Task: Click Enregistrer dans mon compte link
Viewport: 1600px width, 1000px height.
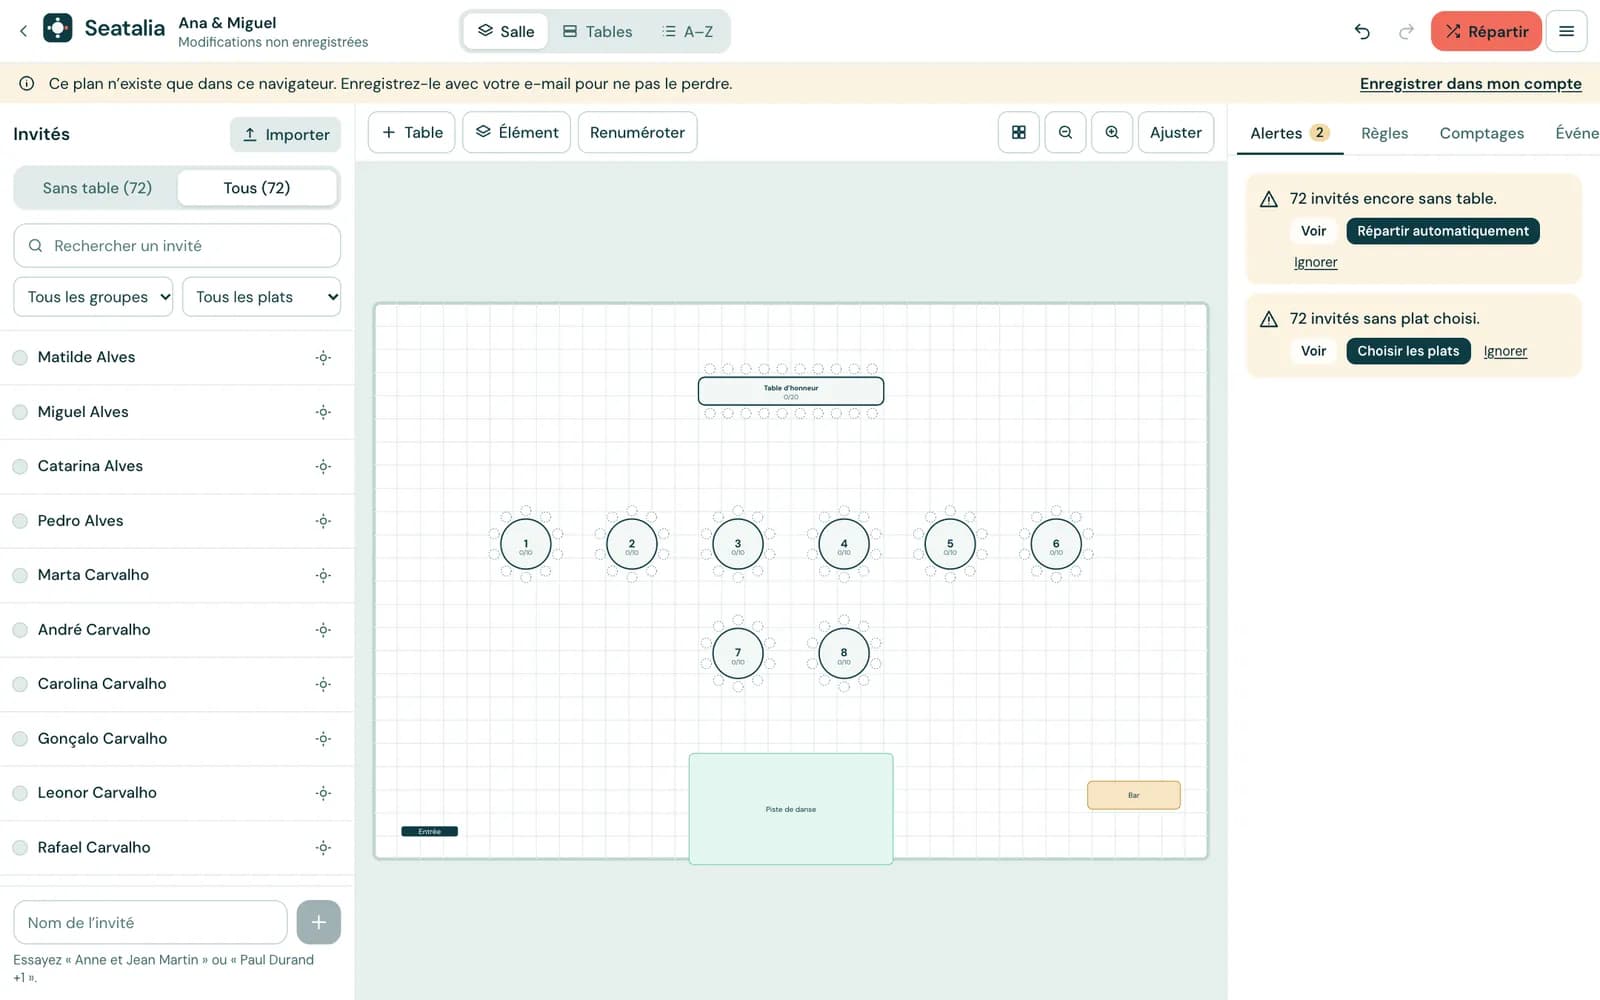Action: pyautogui.click(x=1471, y=84)
